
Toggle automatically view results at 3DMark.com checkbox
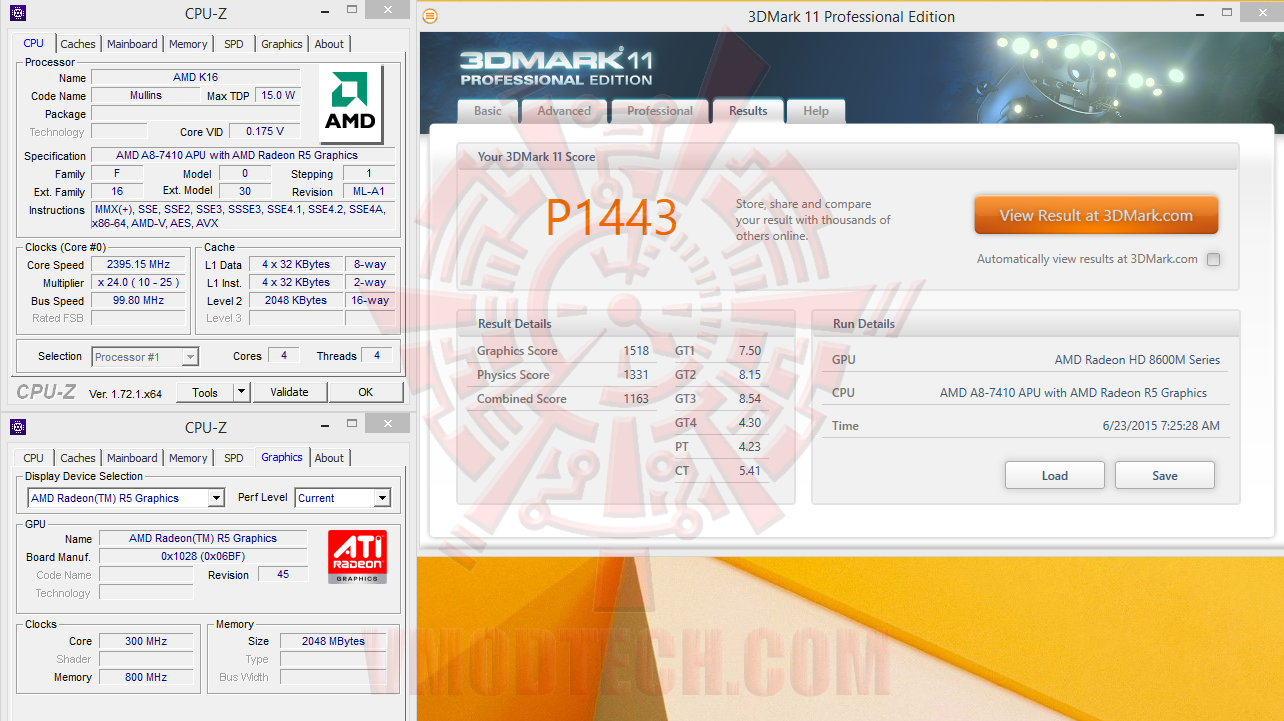tap(1213, 259)
